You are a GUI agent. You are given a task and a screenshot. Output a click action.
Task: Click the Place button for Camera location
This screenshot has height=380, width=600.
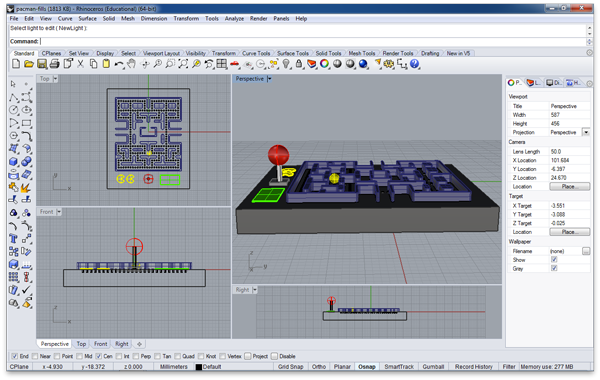569,187
